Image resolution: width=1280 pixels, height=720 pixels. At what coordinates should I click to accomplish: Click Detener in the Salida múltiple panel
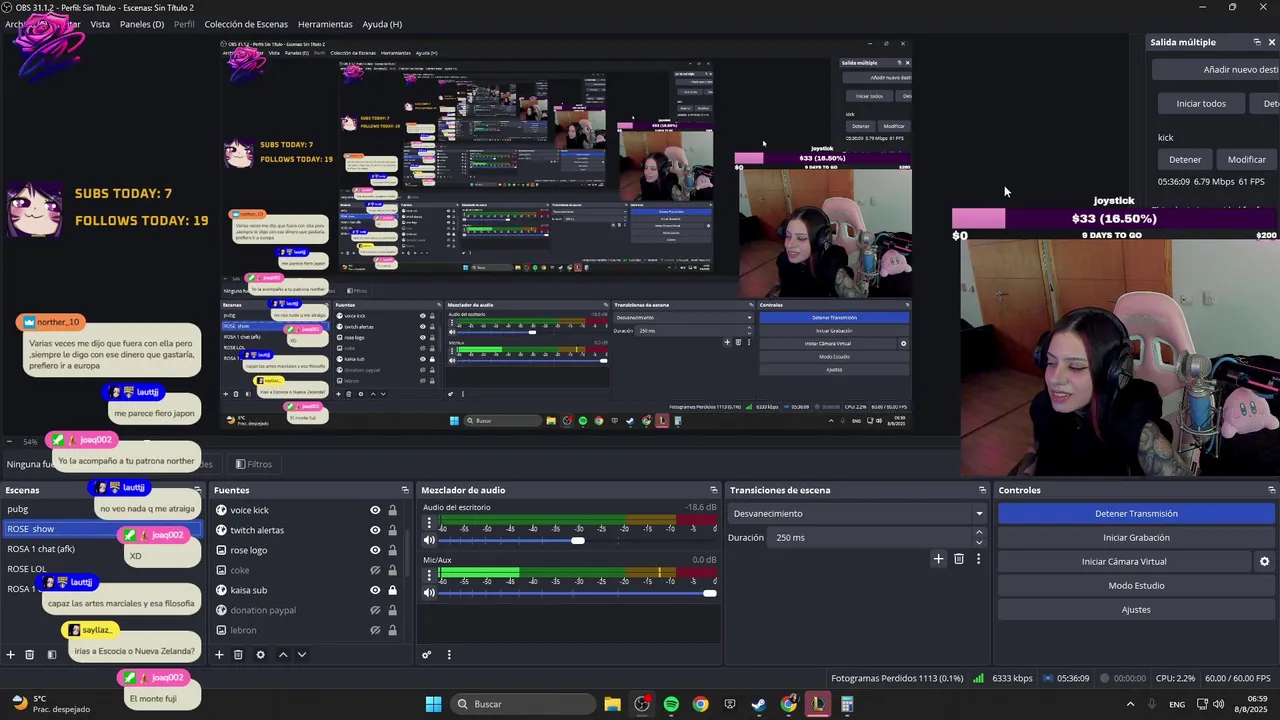coord(1185,159)
